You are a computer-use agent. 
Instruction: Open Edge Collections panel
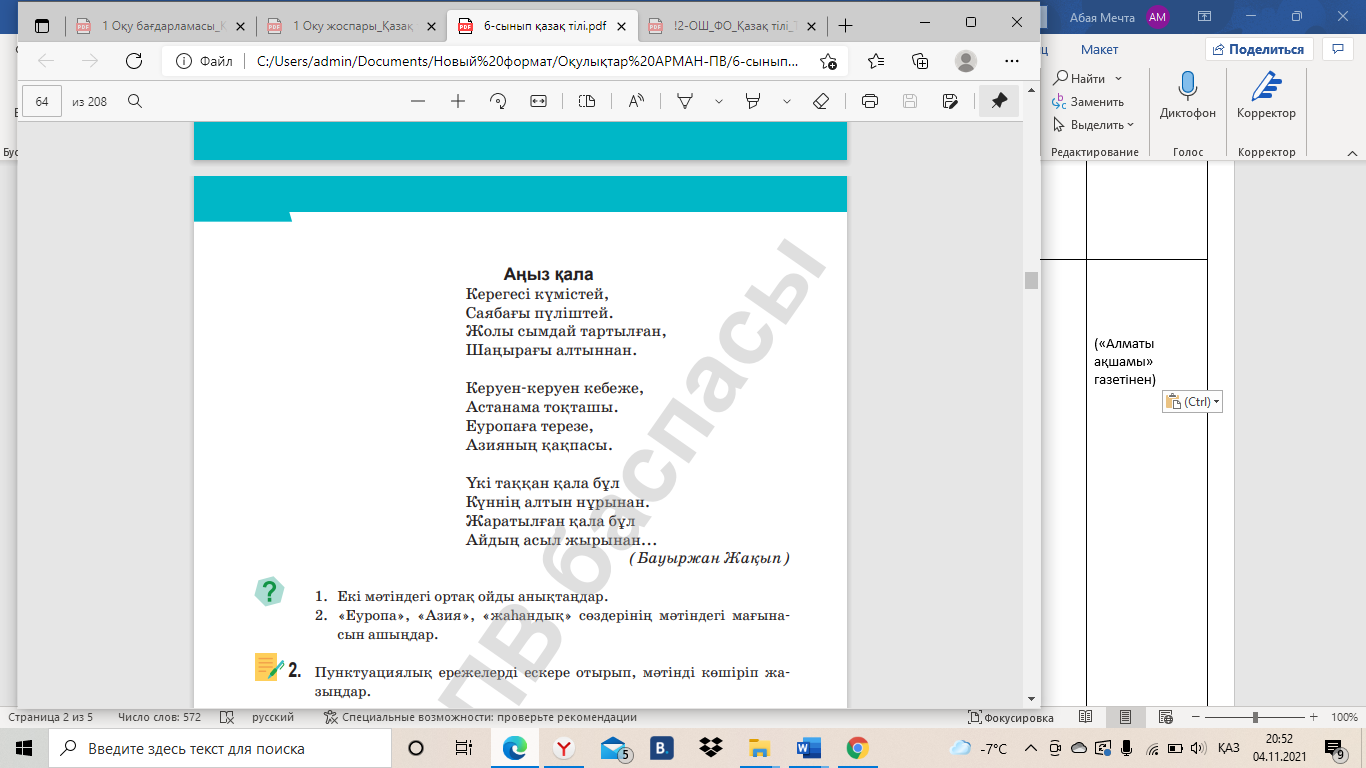click(x=921, y=61)
